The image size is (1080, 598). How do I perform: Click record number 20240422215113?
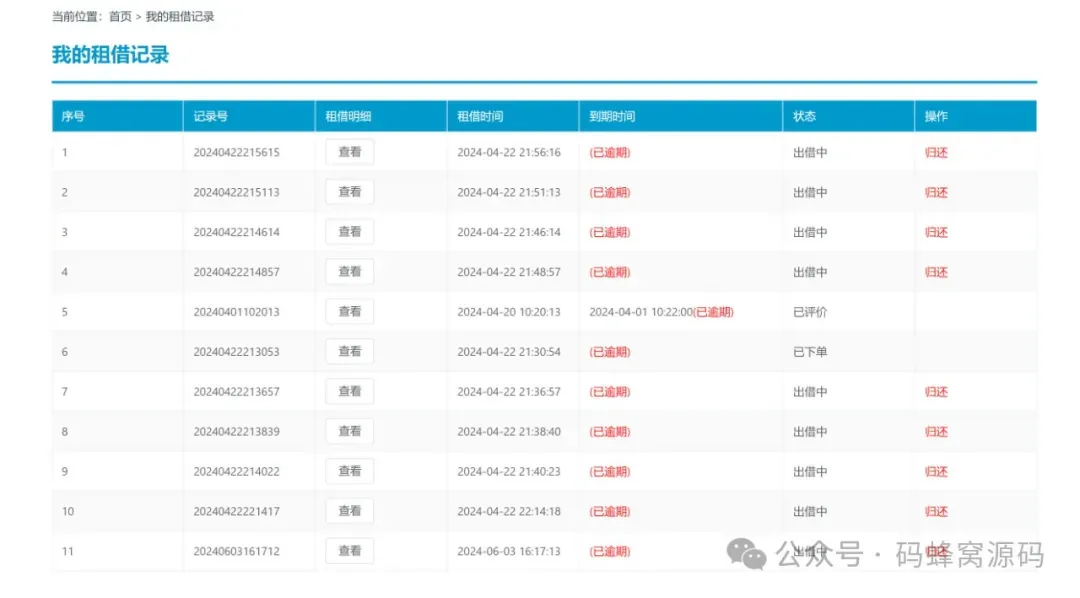point(236,193)
